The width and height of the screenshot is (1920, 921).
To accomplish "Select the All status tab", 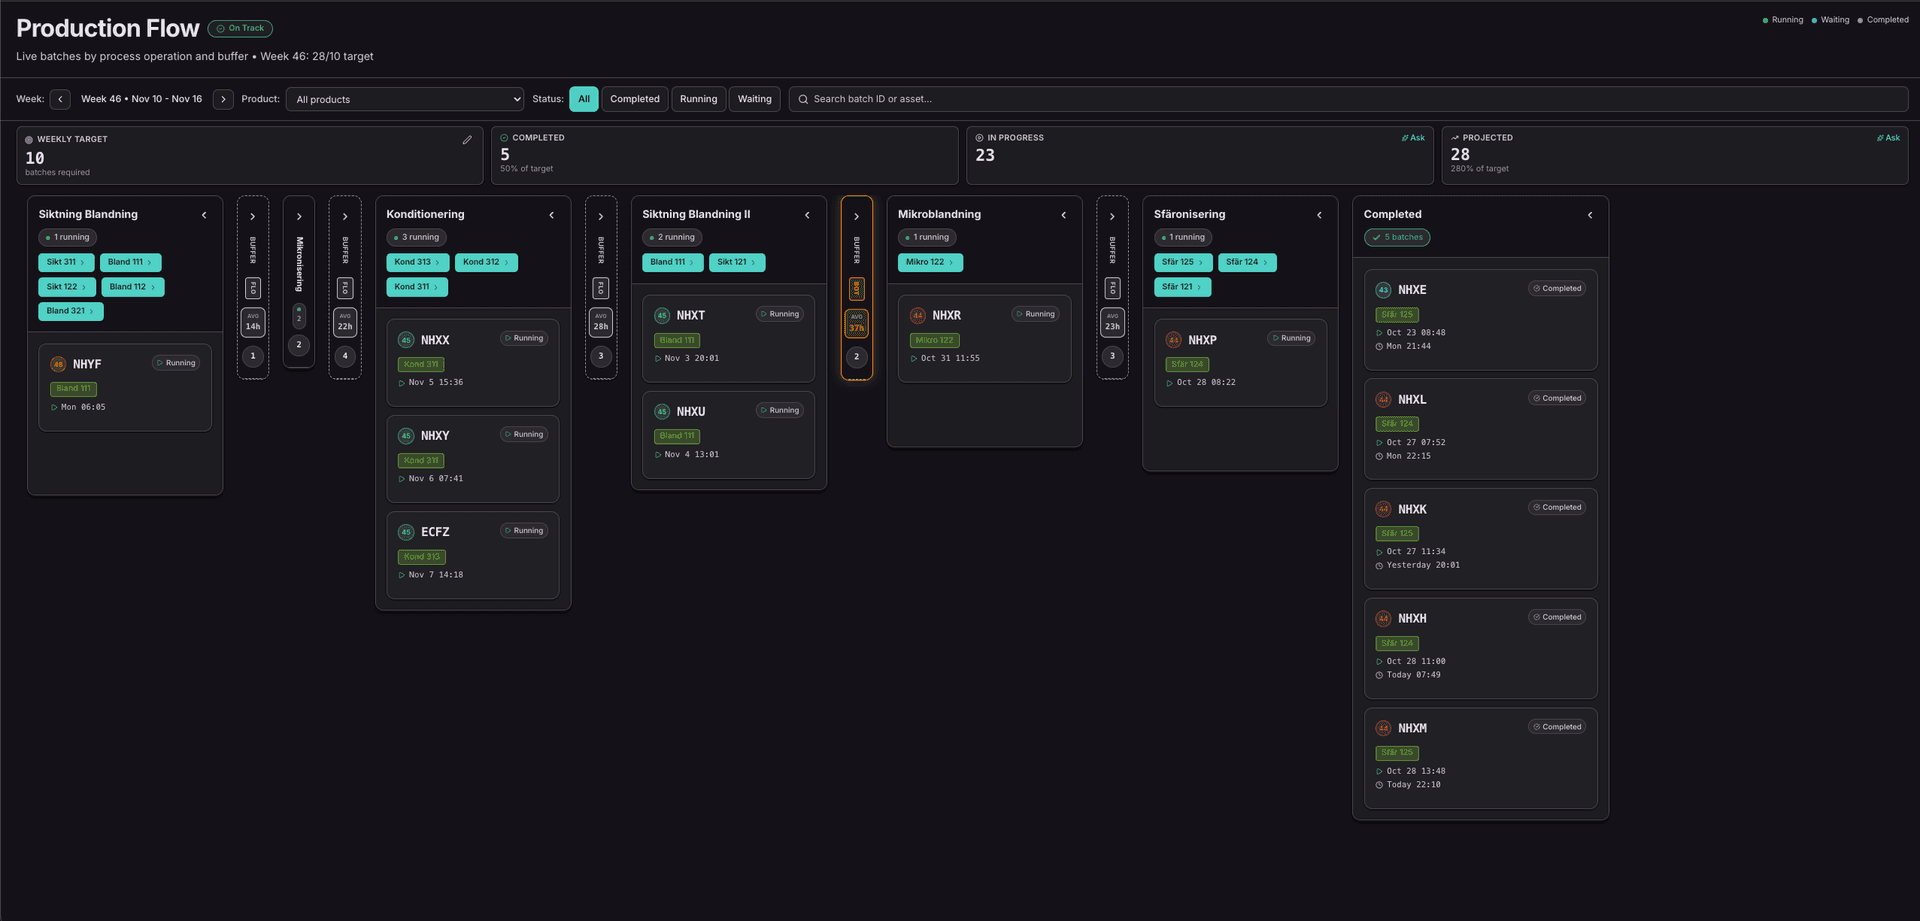I will click(584, 99).
